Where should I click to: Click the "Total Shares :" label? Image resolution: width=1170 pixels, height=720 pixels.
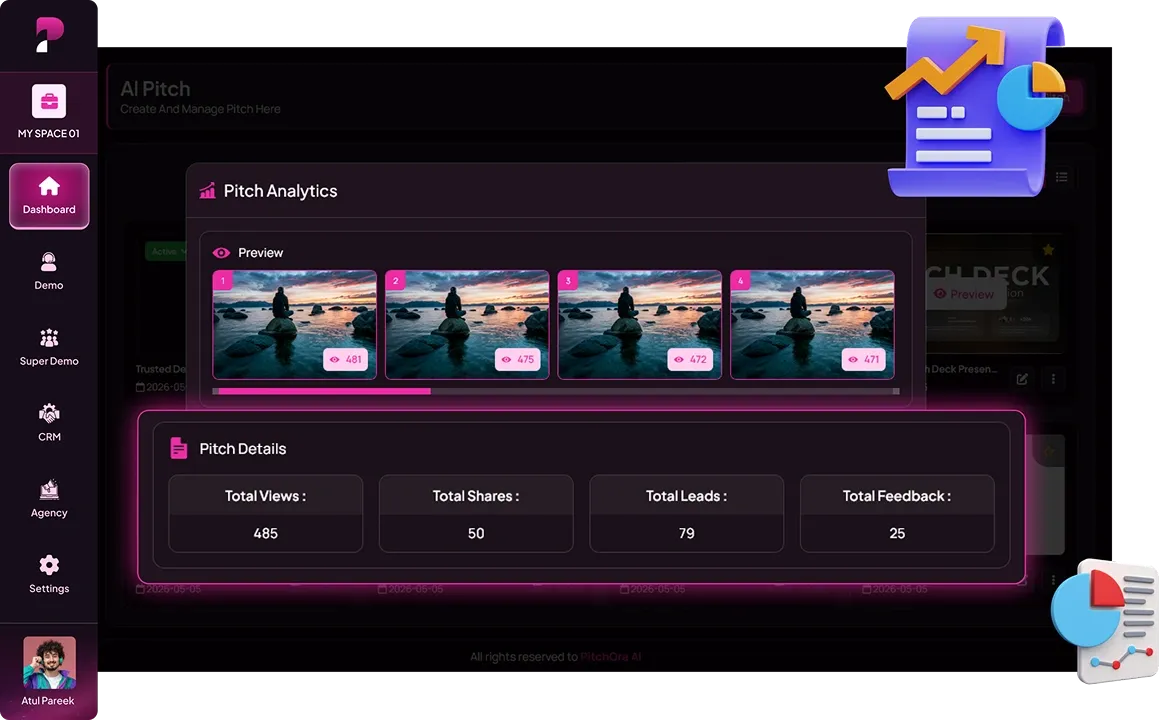[476, 496]
